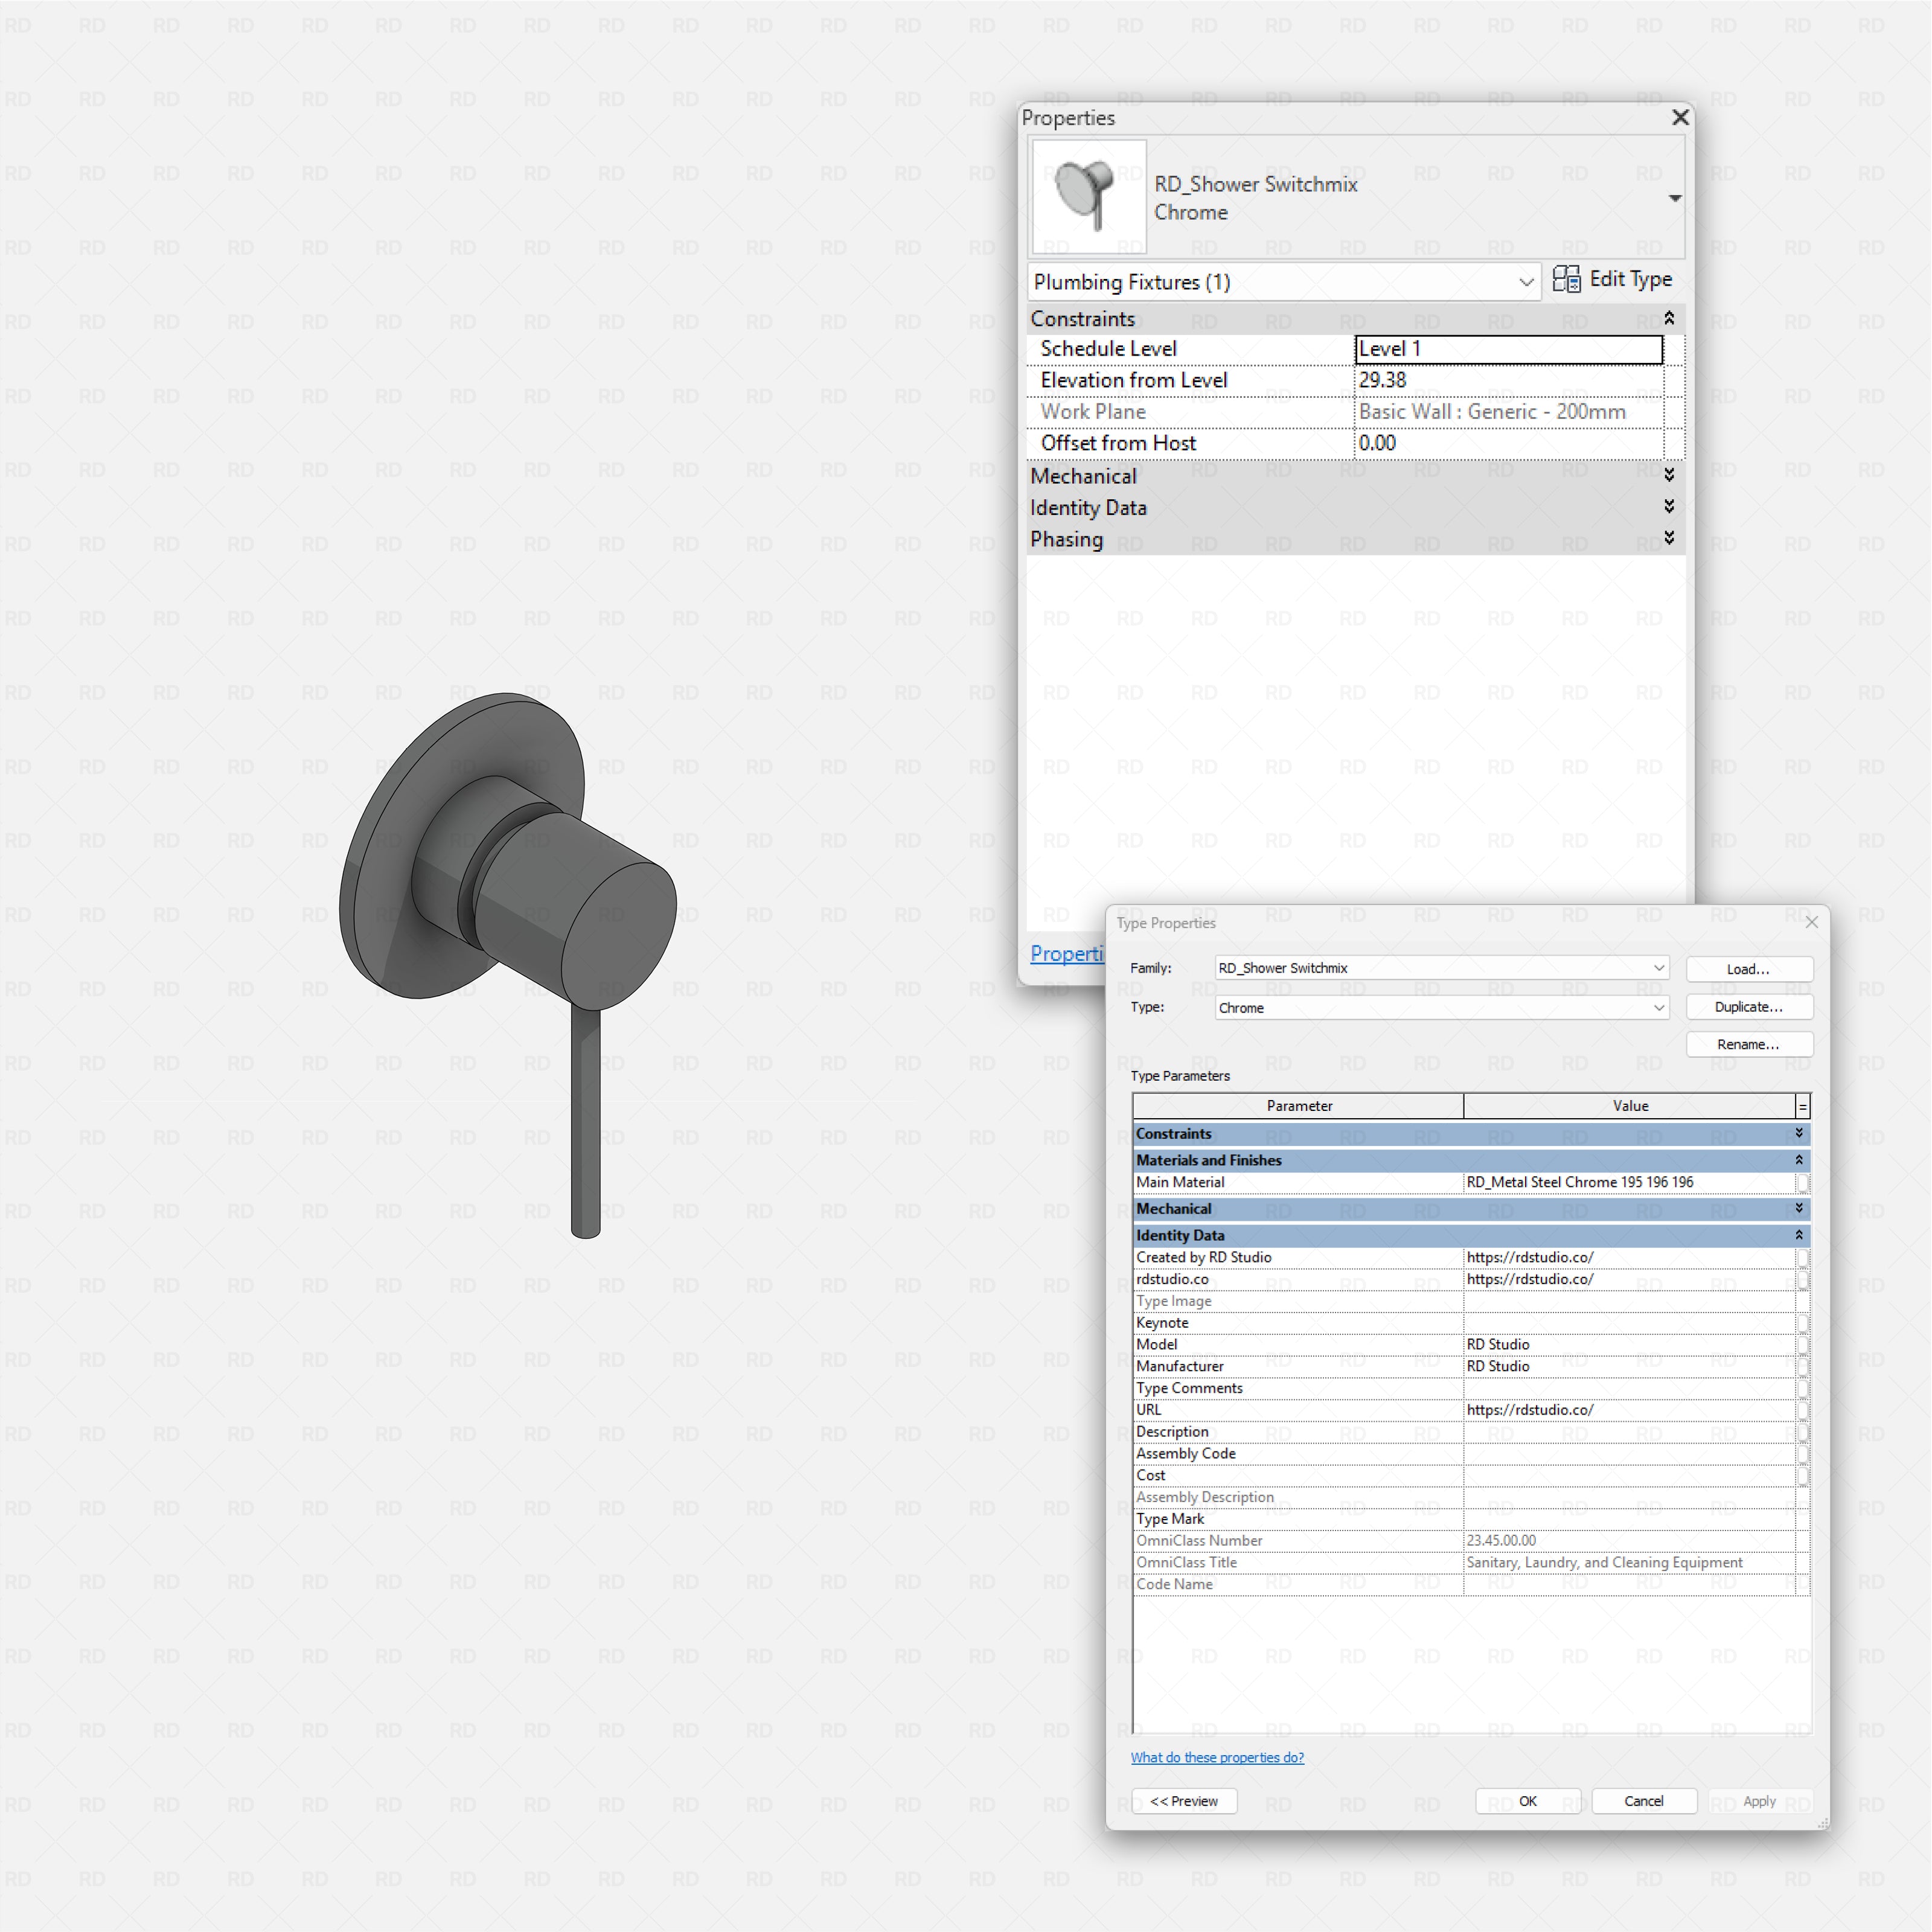Click OK in Type Properties
This screenshot has width=1932, height=1932.
(x=1528, y=1802)
